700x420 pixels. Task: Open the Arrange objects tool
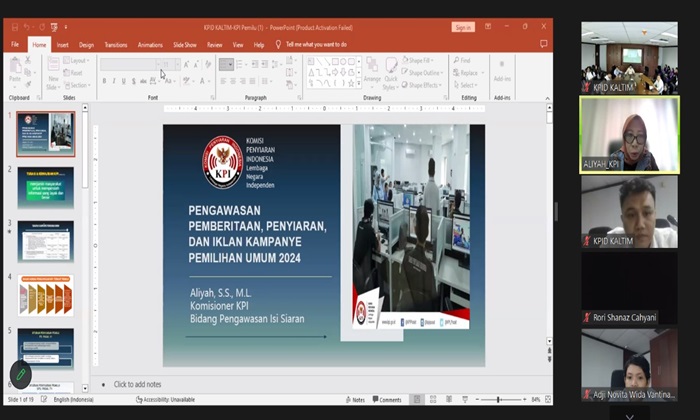(372, 70)
